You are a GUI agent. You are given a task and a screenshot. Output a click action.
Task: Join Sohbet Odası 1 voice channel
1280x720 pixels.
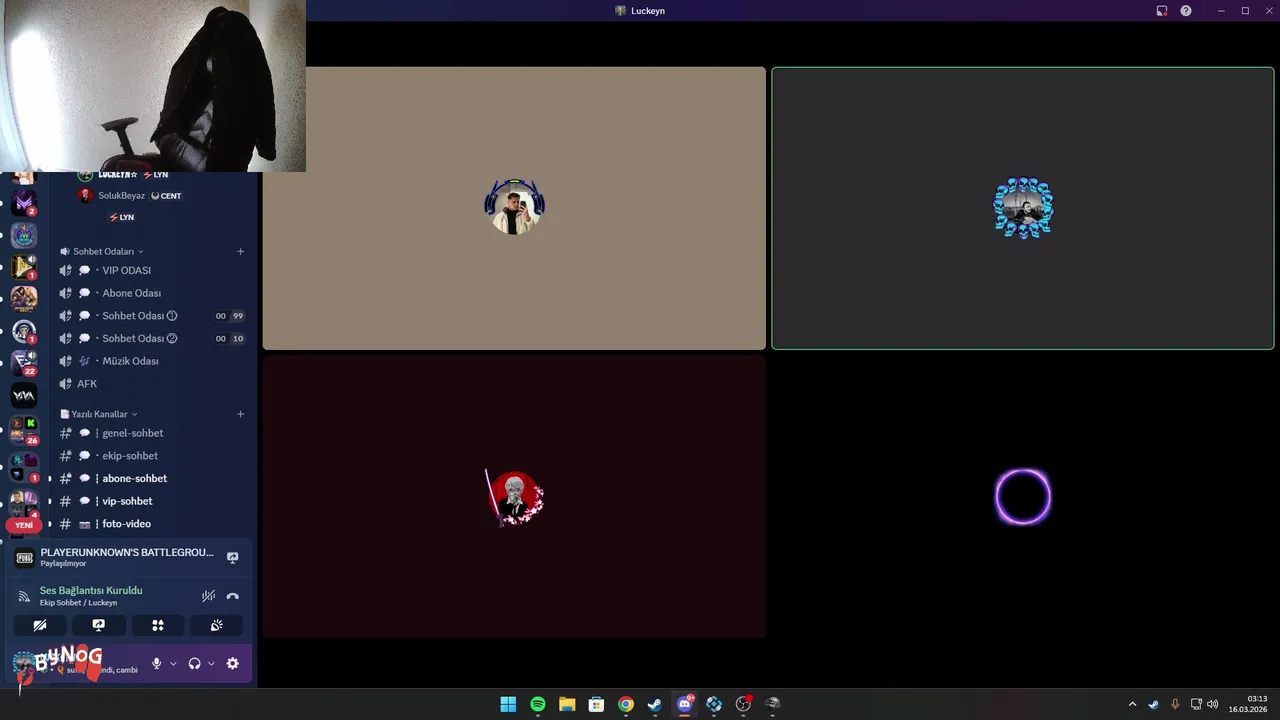tap(151, 316)
